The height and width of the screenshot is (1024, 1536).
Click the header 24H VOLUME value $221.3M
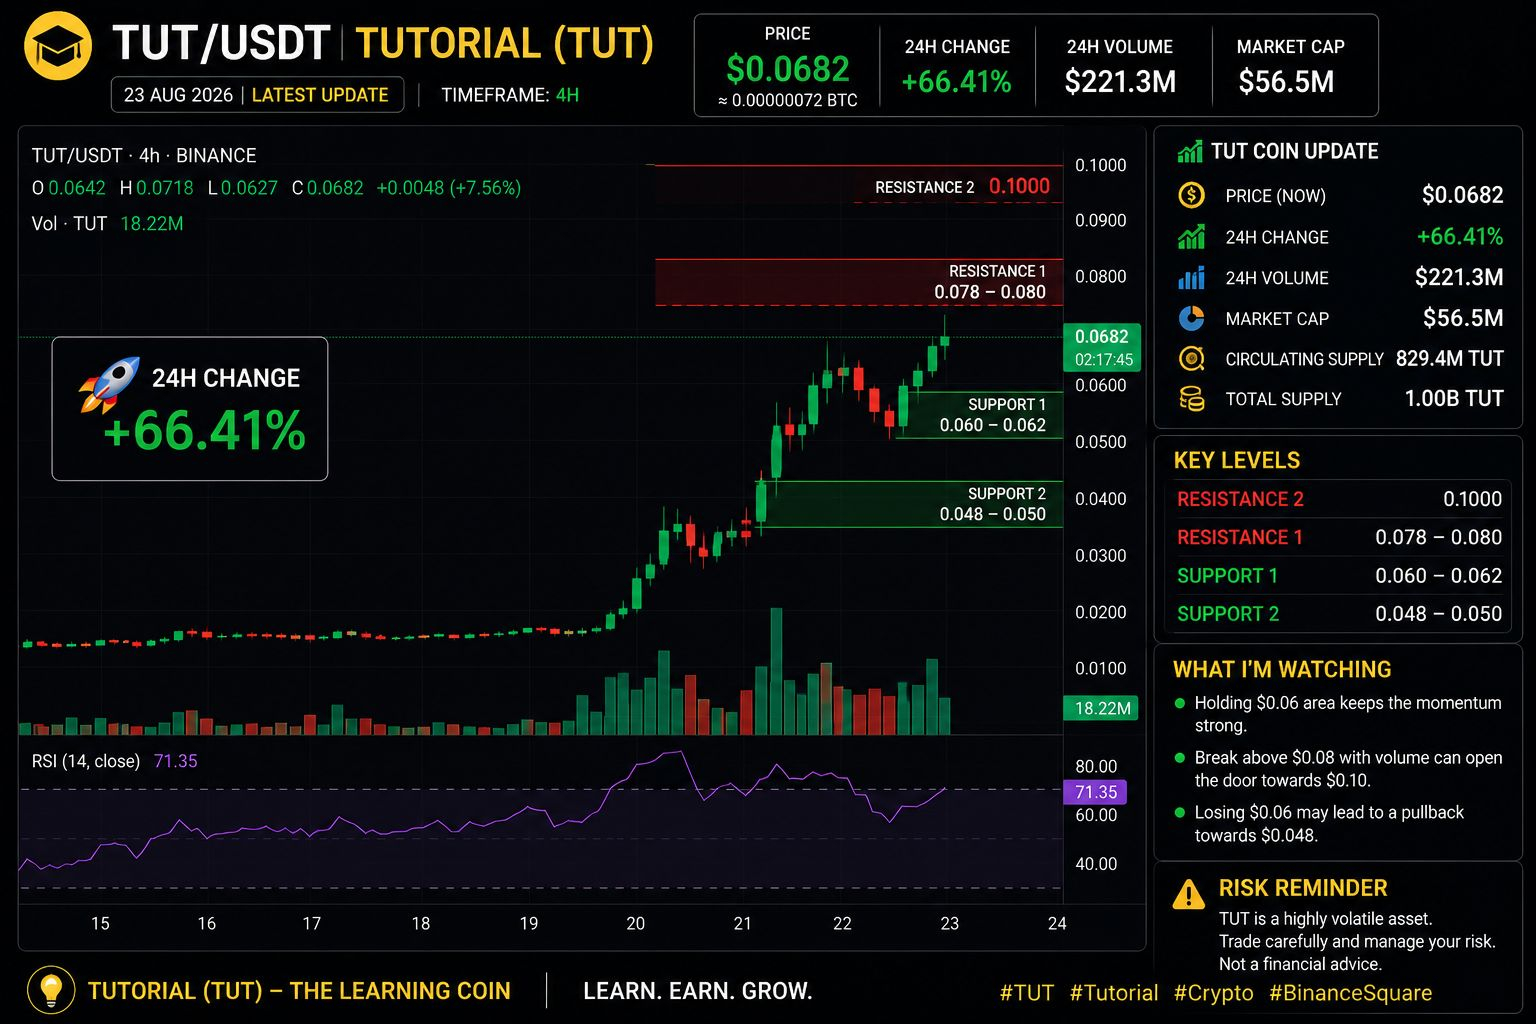point(1120,81)
